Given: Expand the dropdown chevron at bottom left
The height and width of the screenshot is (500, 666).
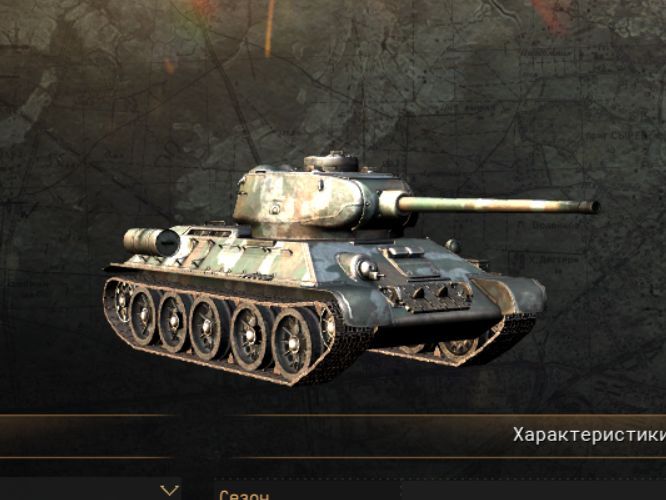Looking at the screenshot, I should [x=170, y=491].
